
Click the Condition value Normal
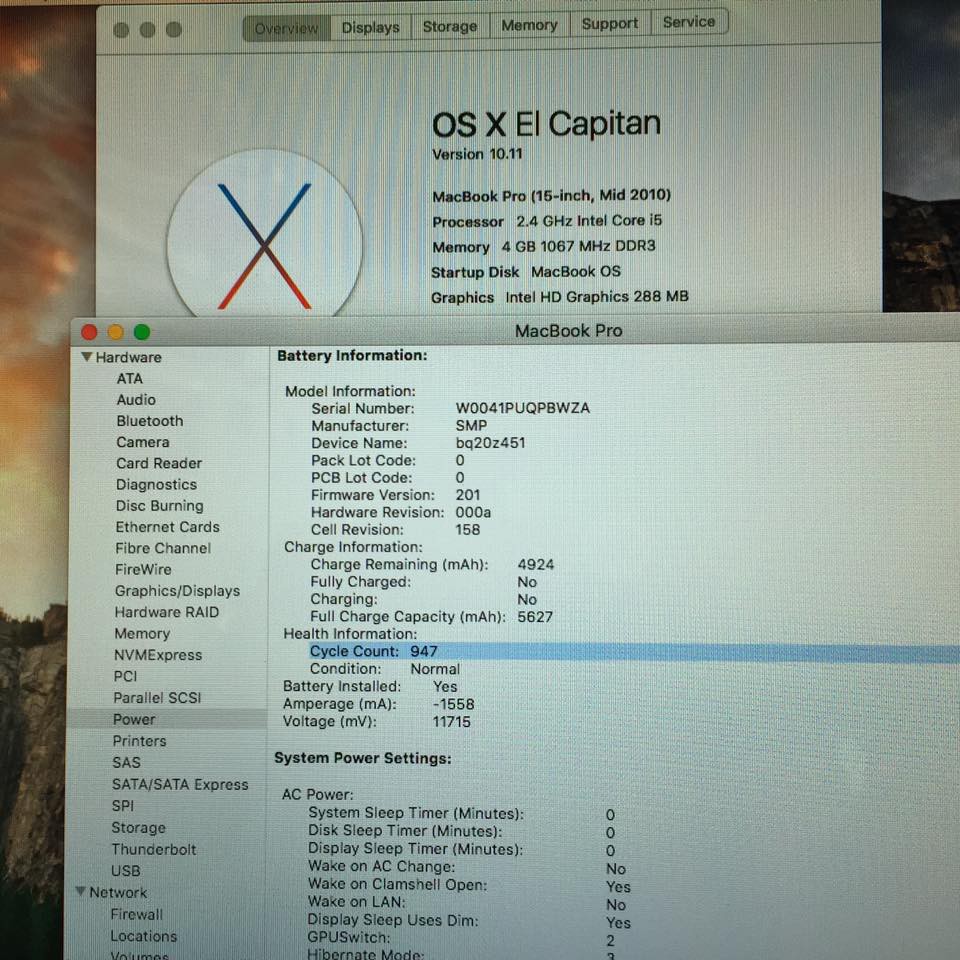coord(435,669)
